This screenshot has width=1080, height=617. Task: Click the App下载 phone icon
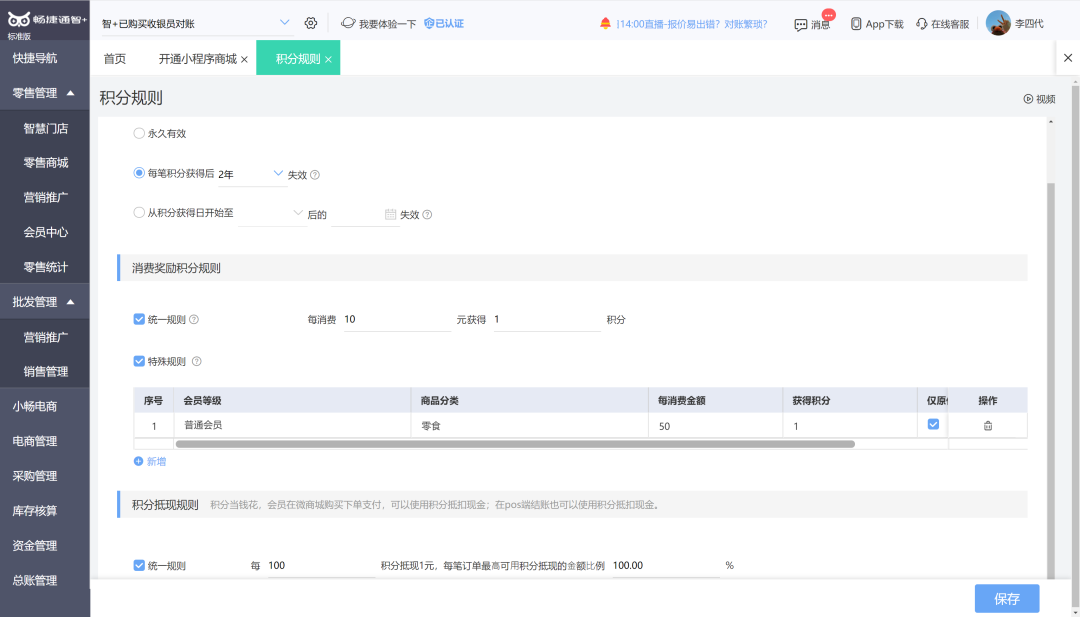[855, 23]
